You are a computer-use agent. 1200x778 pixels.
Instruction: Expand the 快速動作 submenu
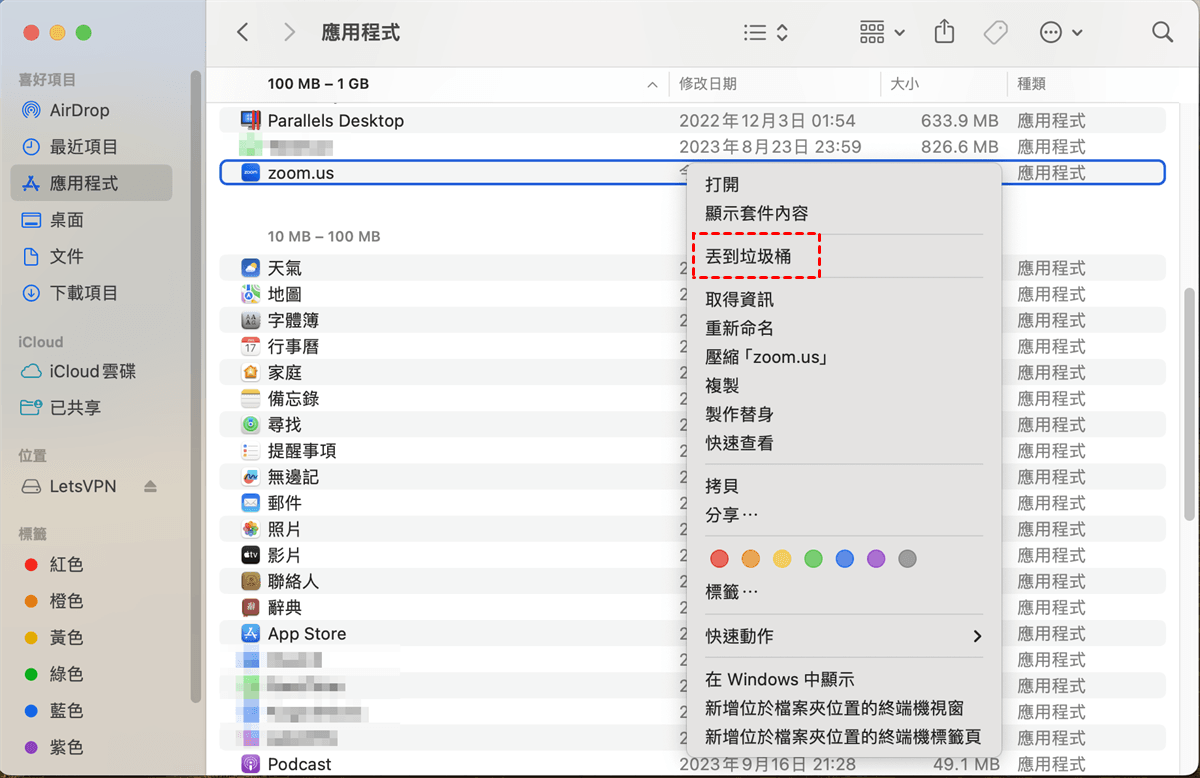(843, 636)
